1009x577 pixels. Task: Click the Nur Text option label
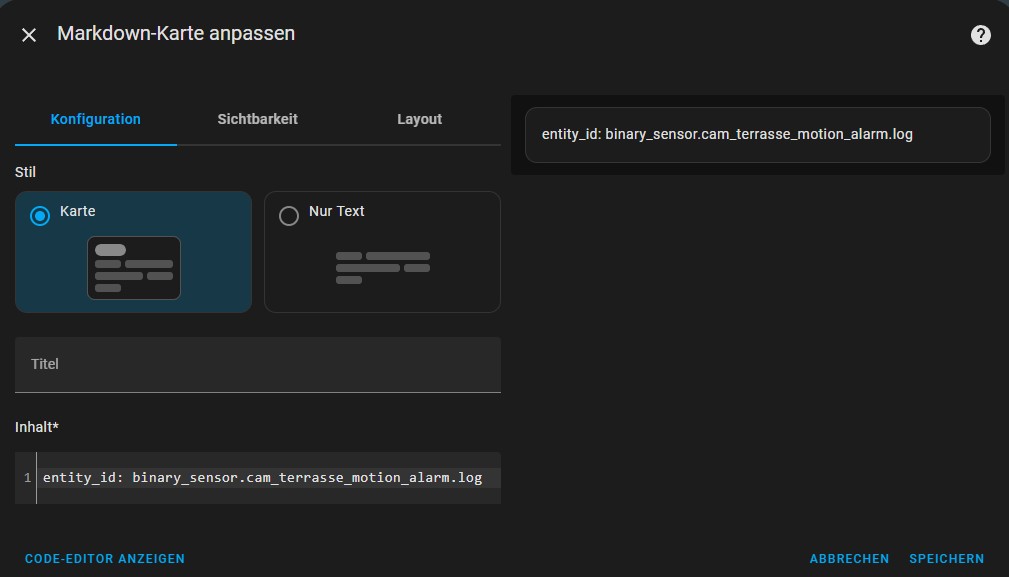click(x=336, y=211)
